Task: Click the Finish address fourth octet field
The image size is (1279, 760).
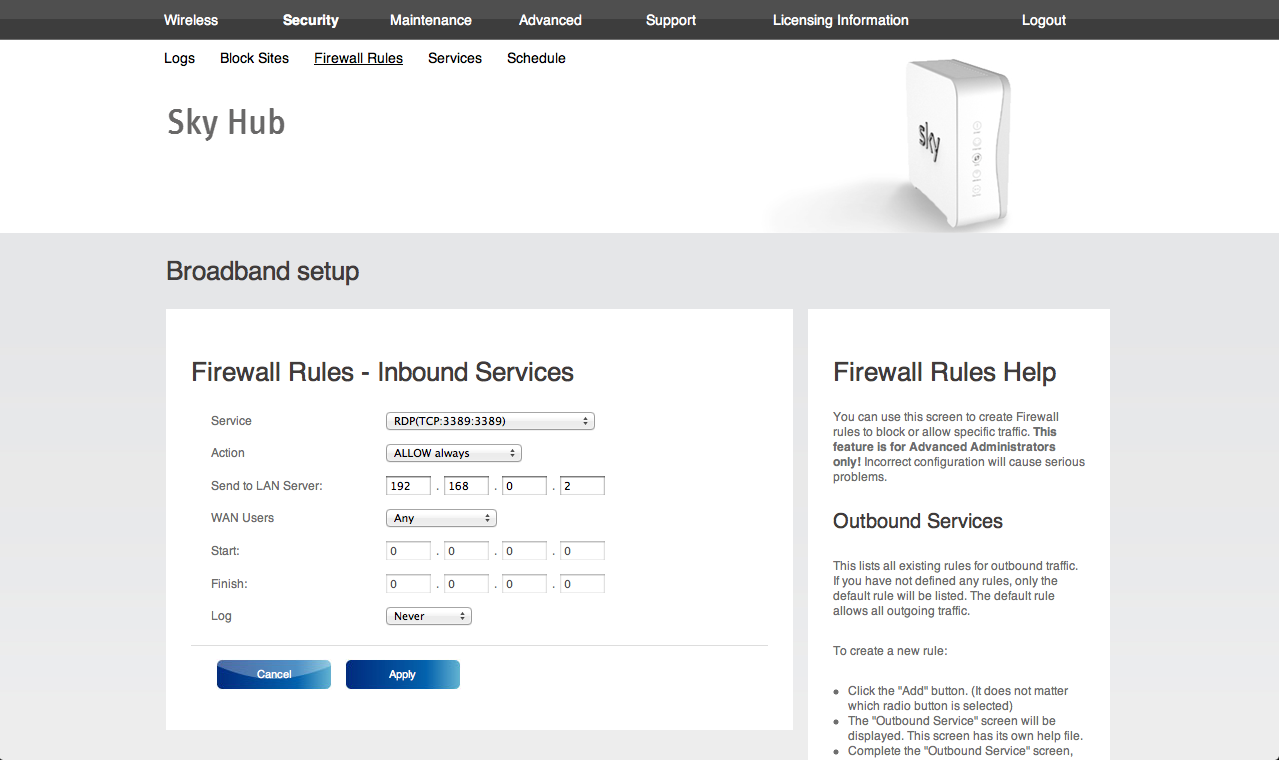Action: [x=582, y=584]
